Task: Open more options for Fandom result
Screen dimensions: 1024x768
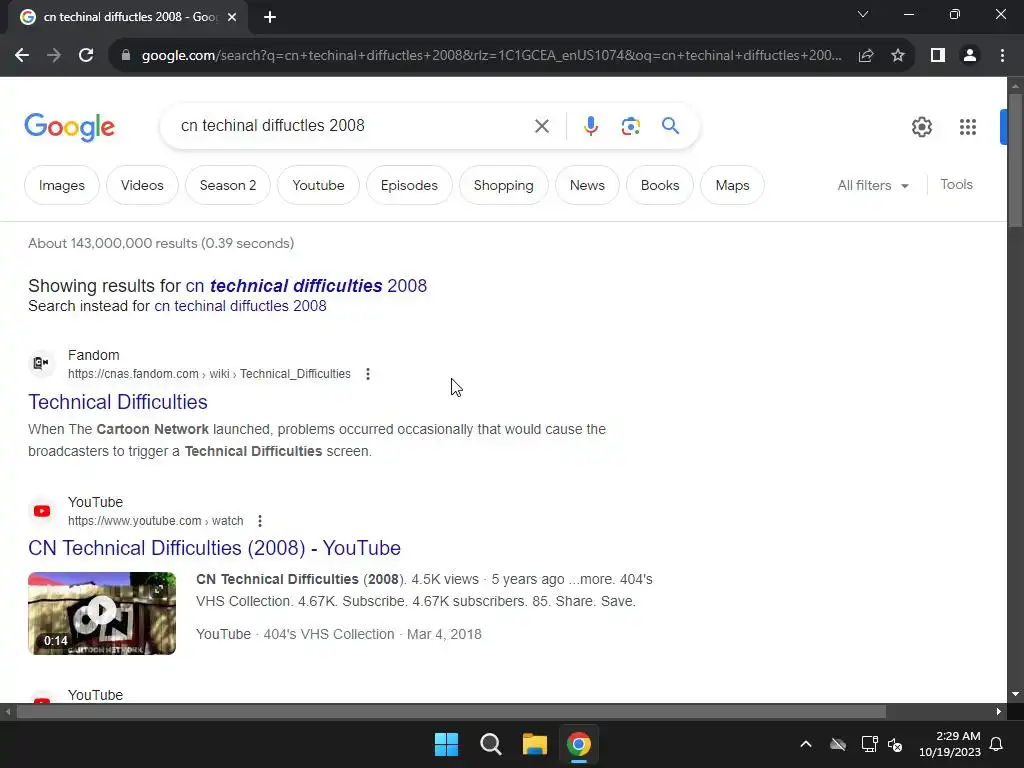Action: [368, 374]
